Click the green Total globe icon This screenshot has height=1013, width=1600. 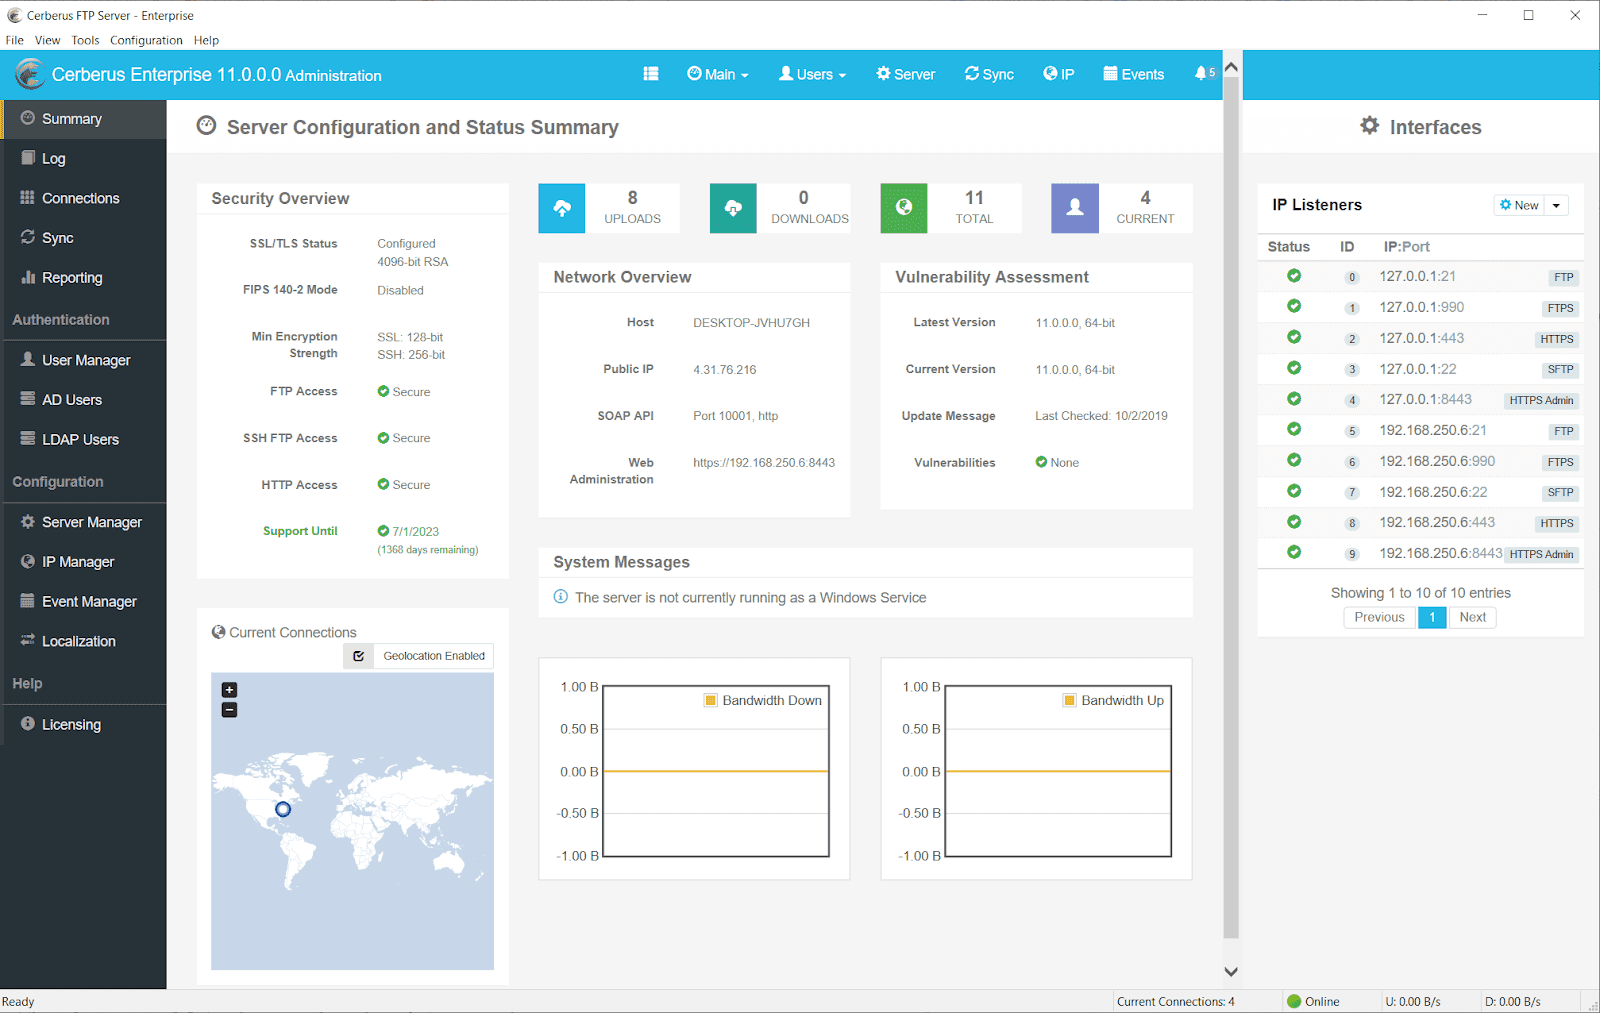(904, 208)
